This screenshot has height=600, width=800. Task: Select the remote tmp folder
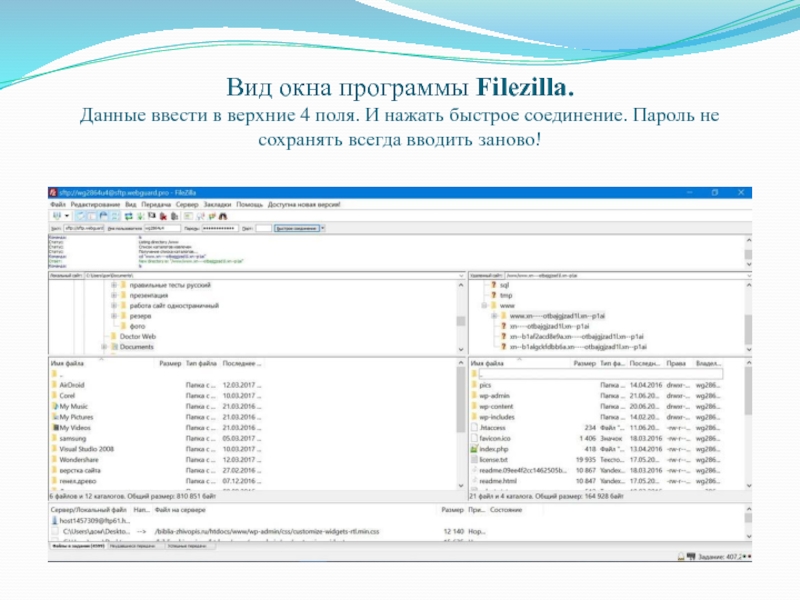tap(506, 295)
